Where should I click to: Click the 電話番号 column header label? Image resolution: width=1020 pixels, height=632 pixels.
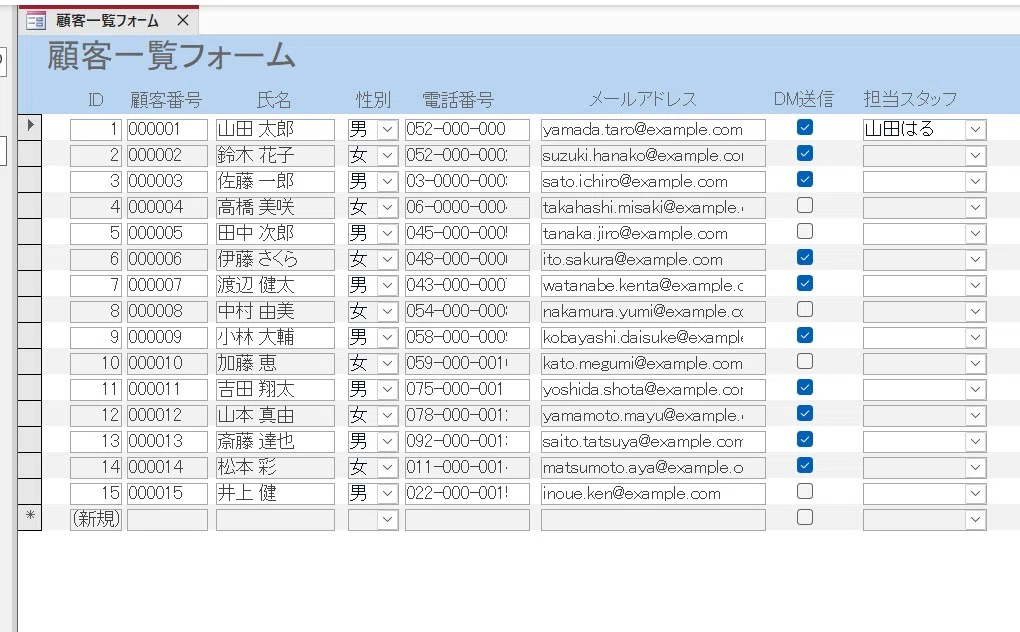tap(458, 99)
